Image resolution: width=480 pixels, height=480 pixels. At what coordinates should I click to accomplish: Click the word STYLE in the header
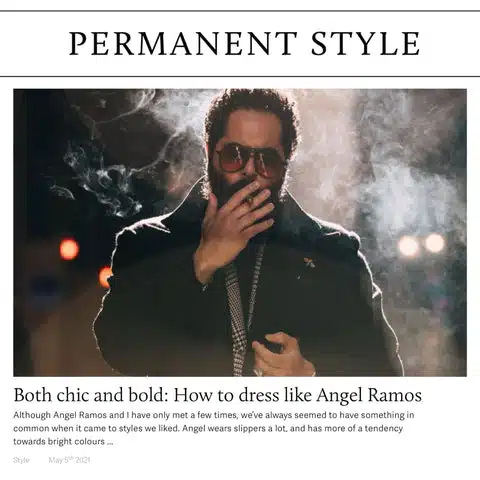coord(366,44)
